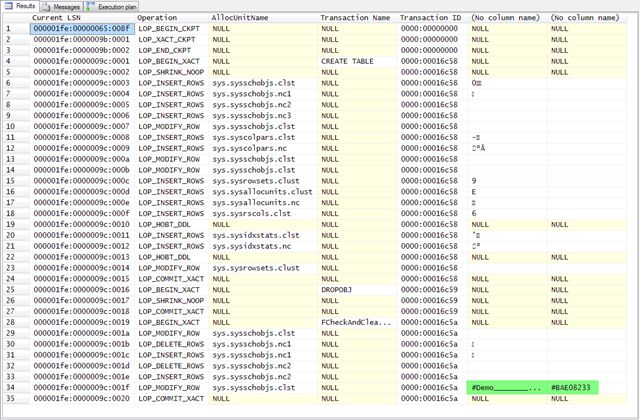Select LOP_HOBT_DDL cell in row 19

pos(172,224)
